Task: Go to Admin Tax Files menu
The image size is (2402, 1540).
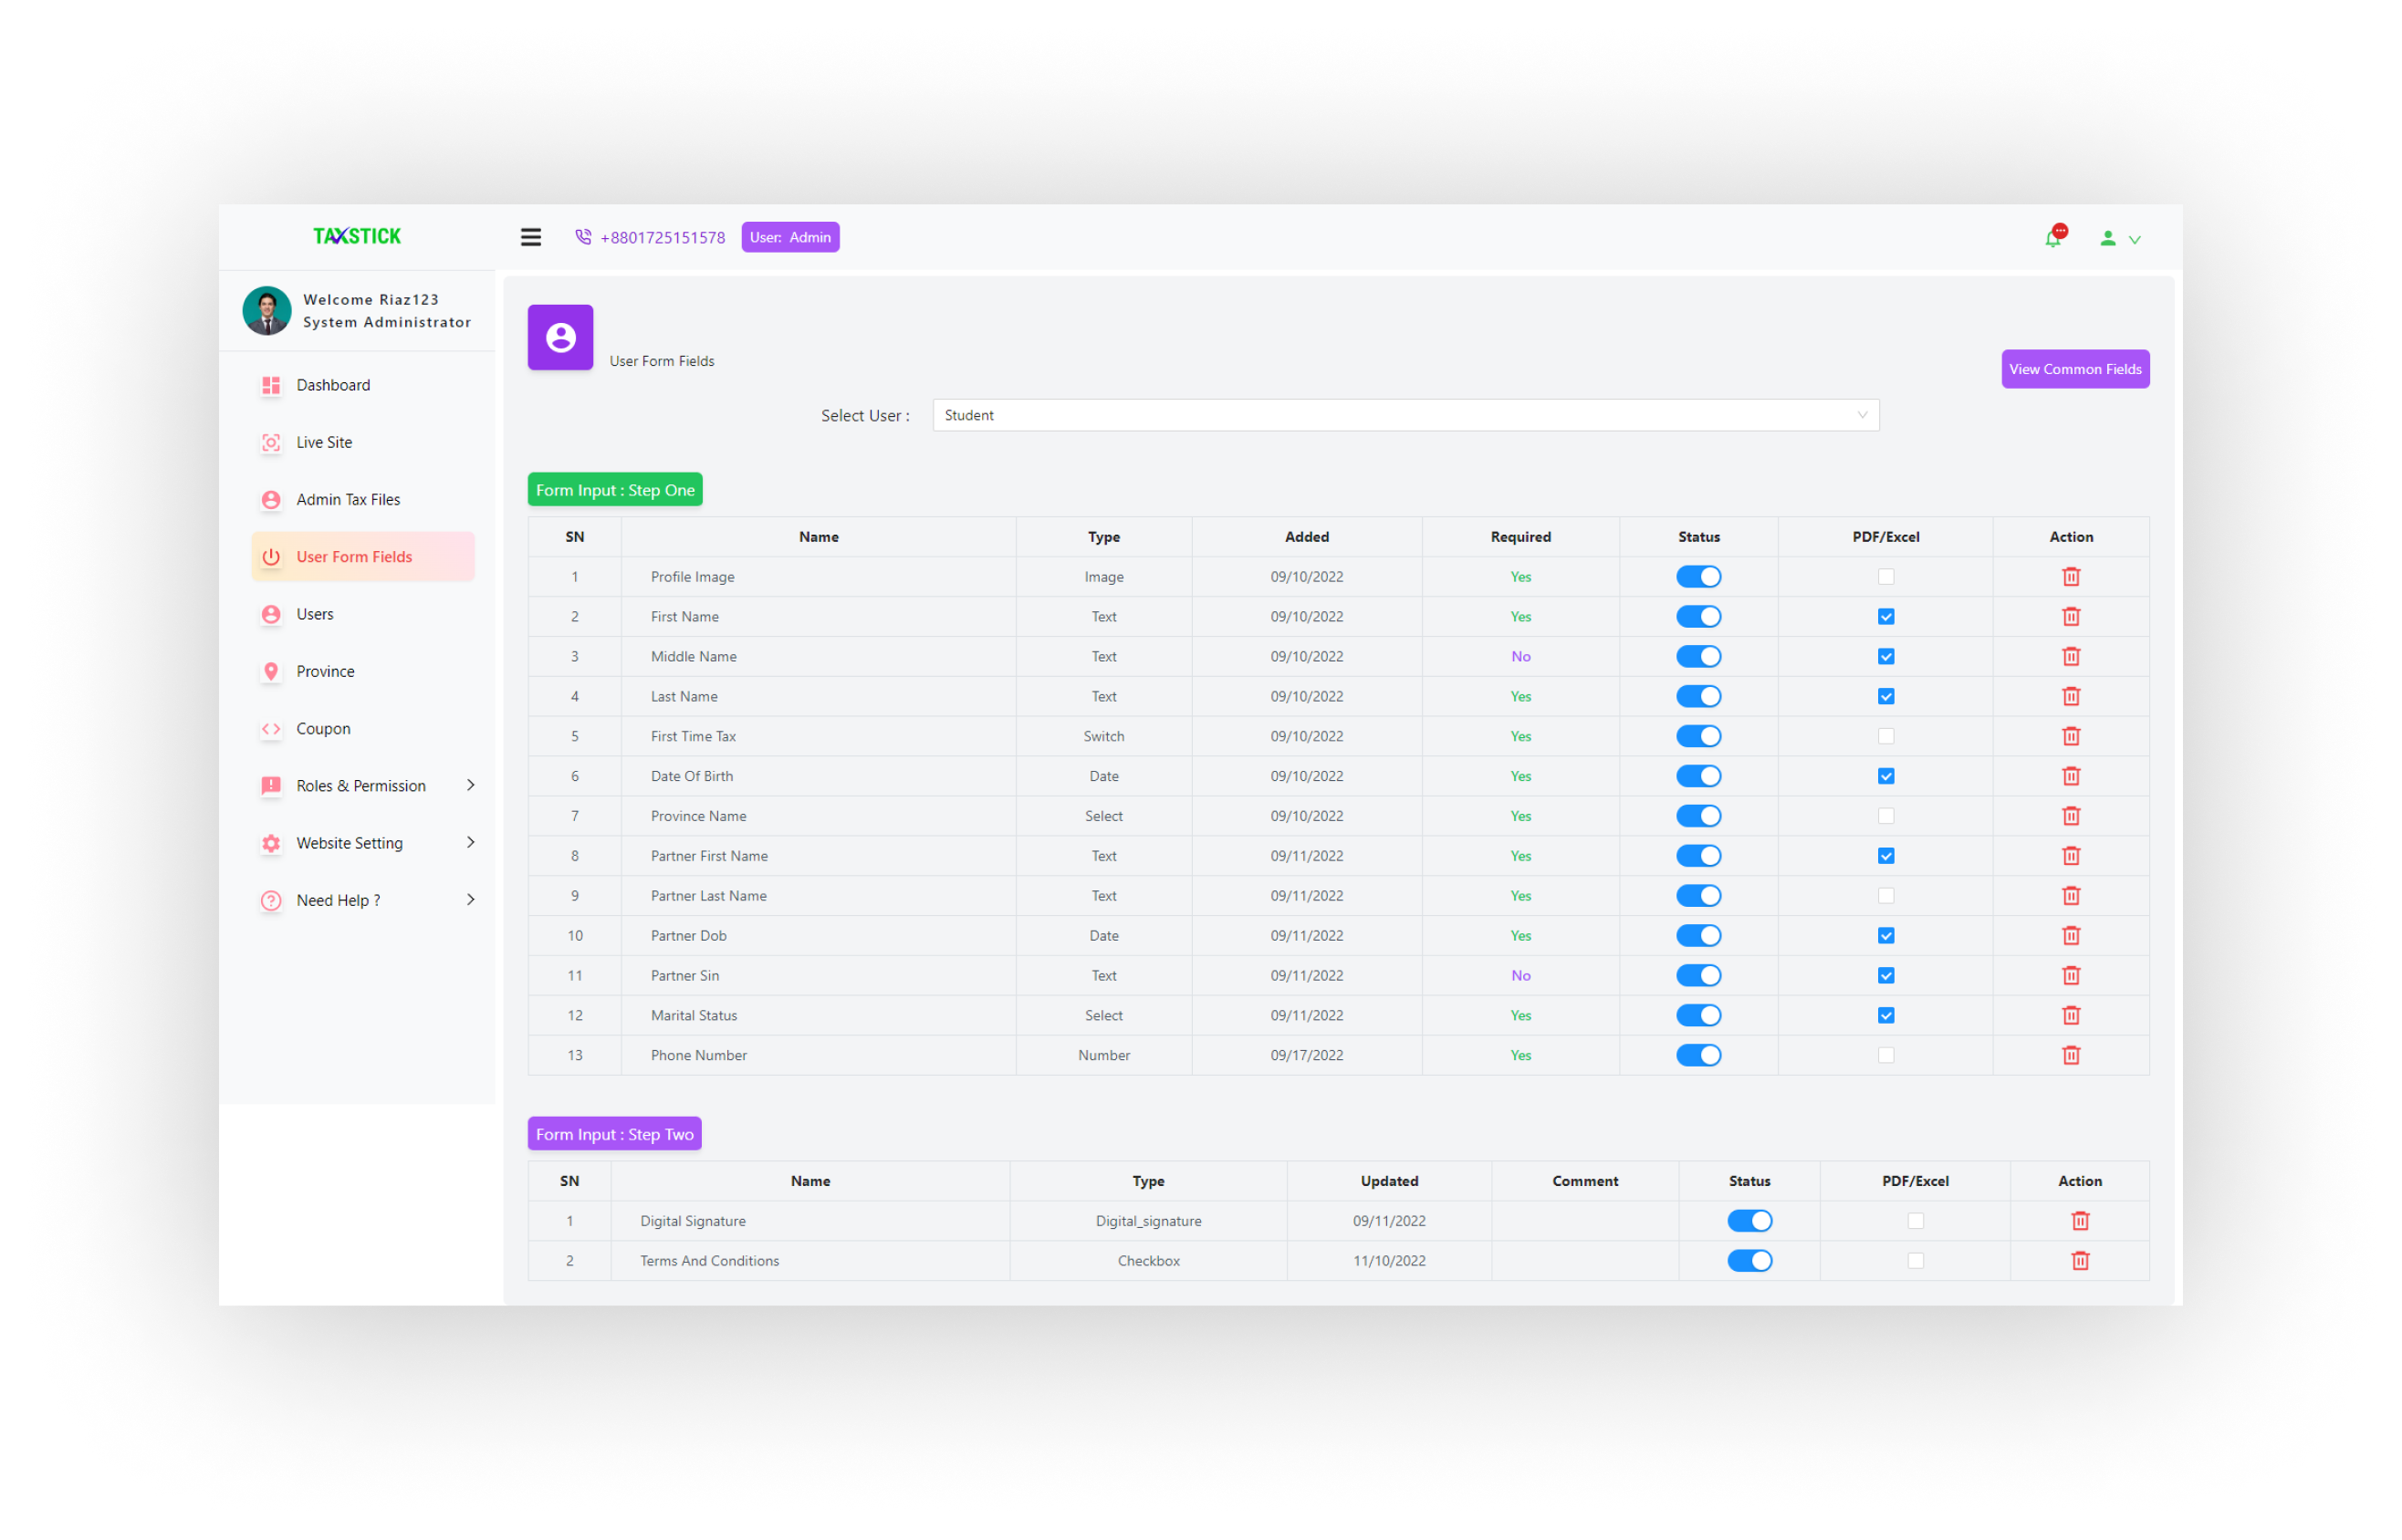Action: tap(348, 500)
